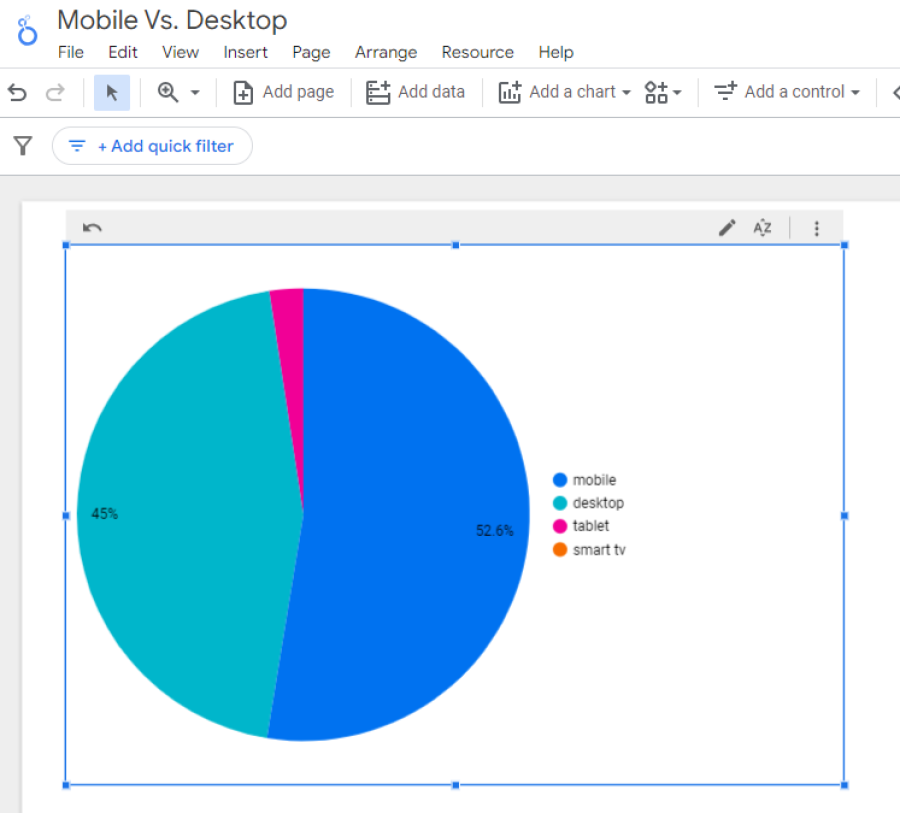
Task: Click the smart tv legend orange dot
Action: (560, 549)
